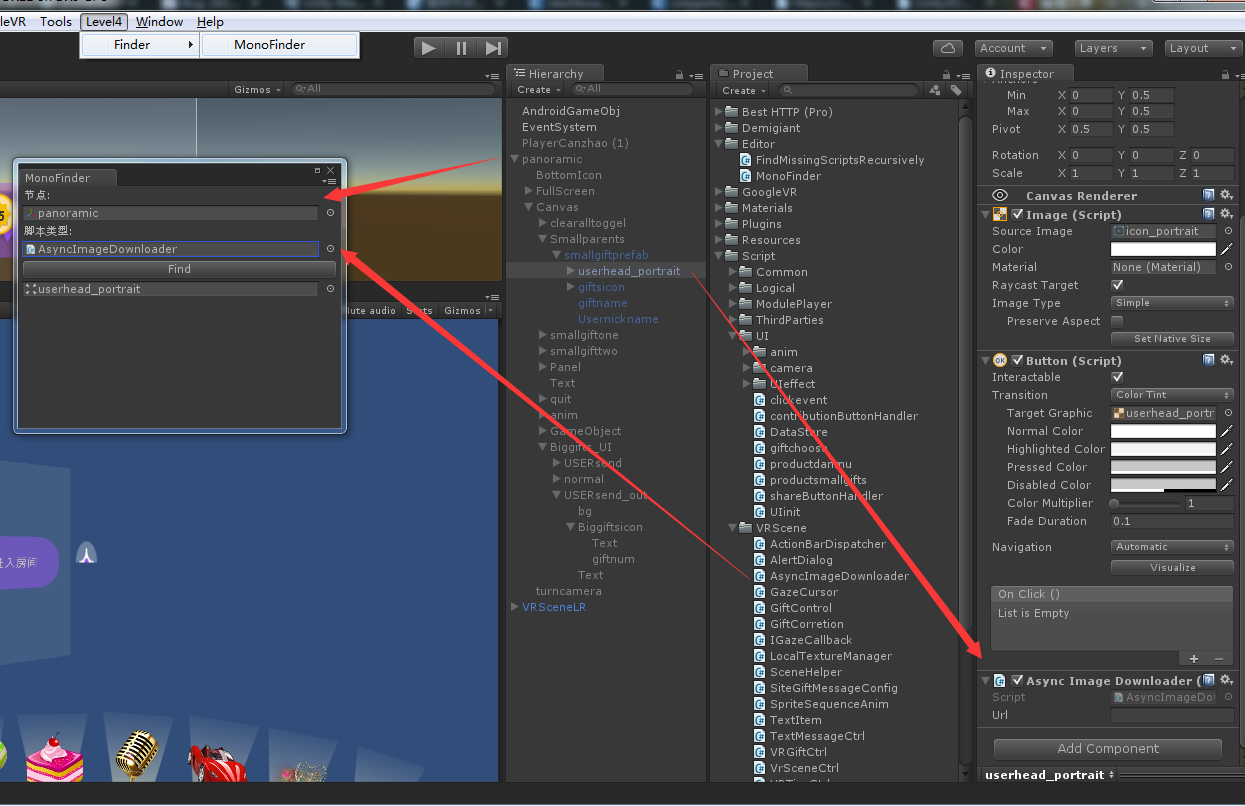The image size is (1245, 806).
Task: Click the Project search by type icon
Action: 935,90
